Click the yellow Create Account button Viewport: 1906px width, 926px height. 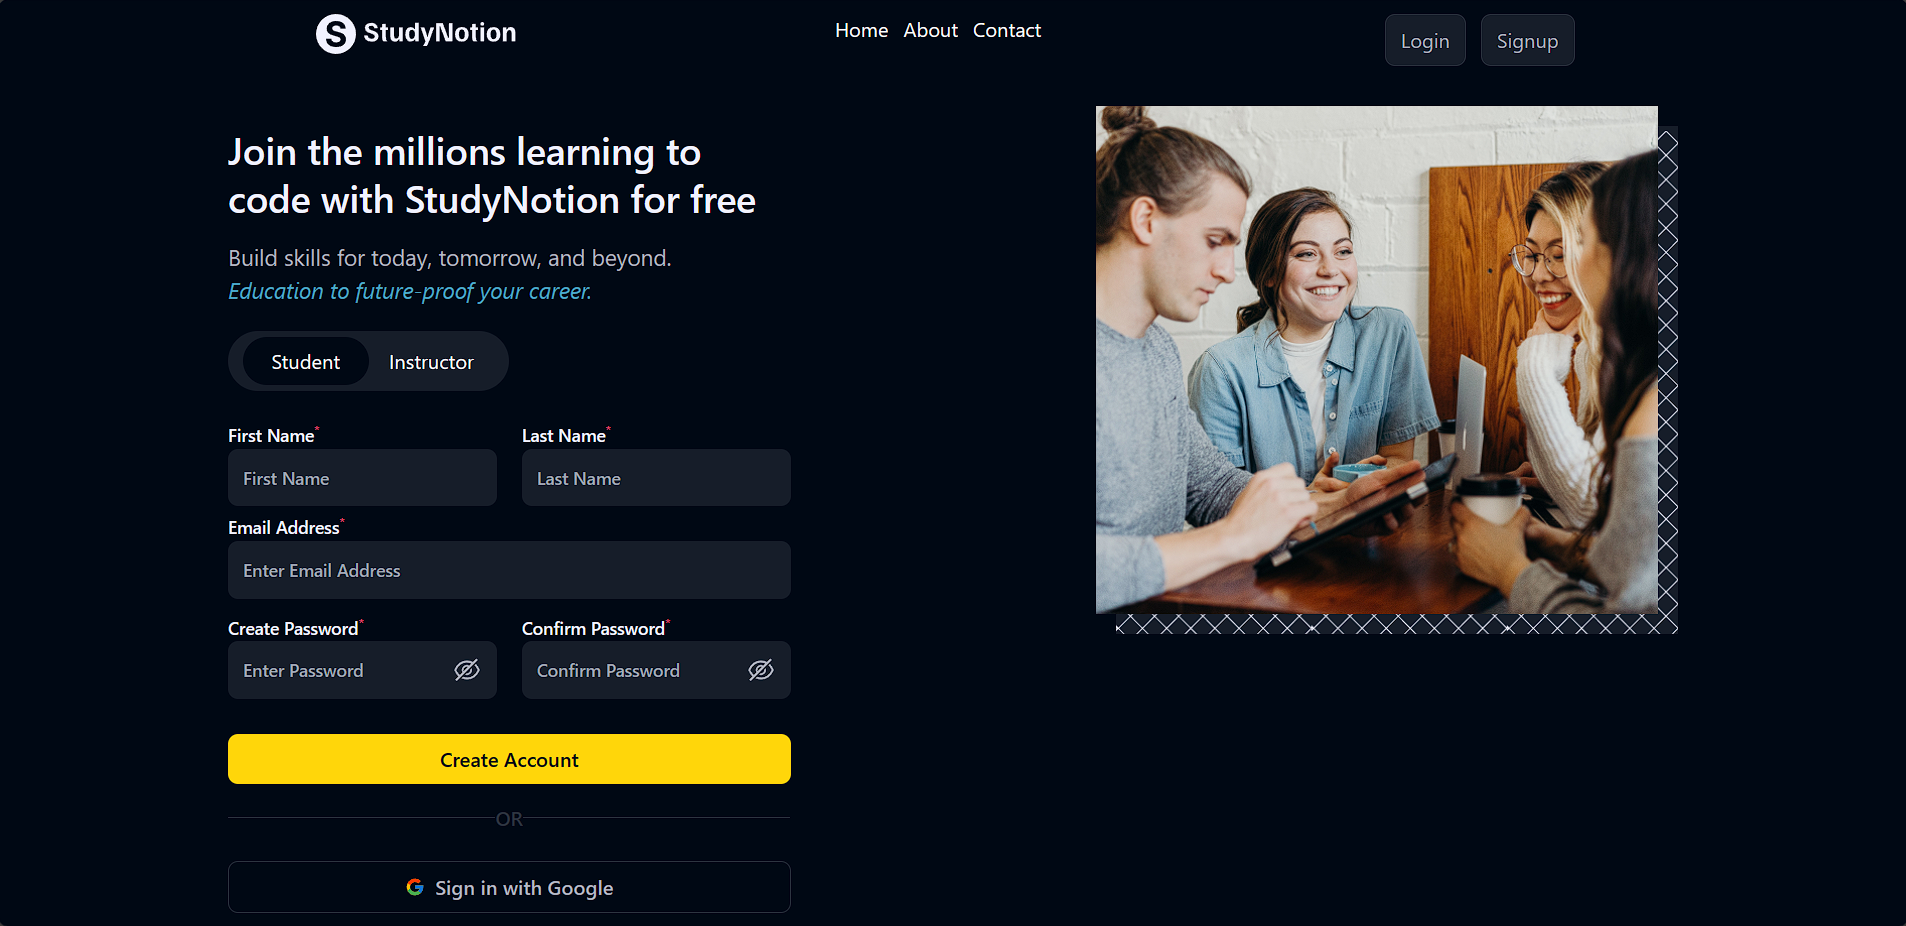(509, 759)
